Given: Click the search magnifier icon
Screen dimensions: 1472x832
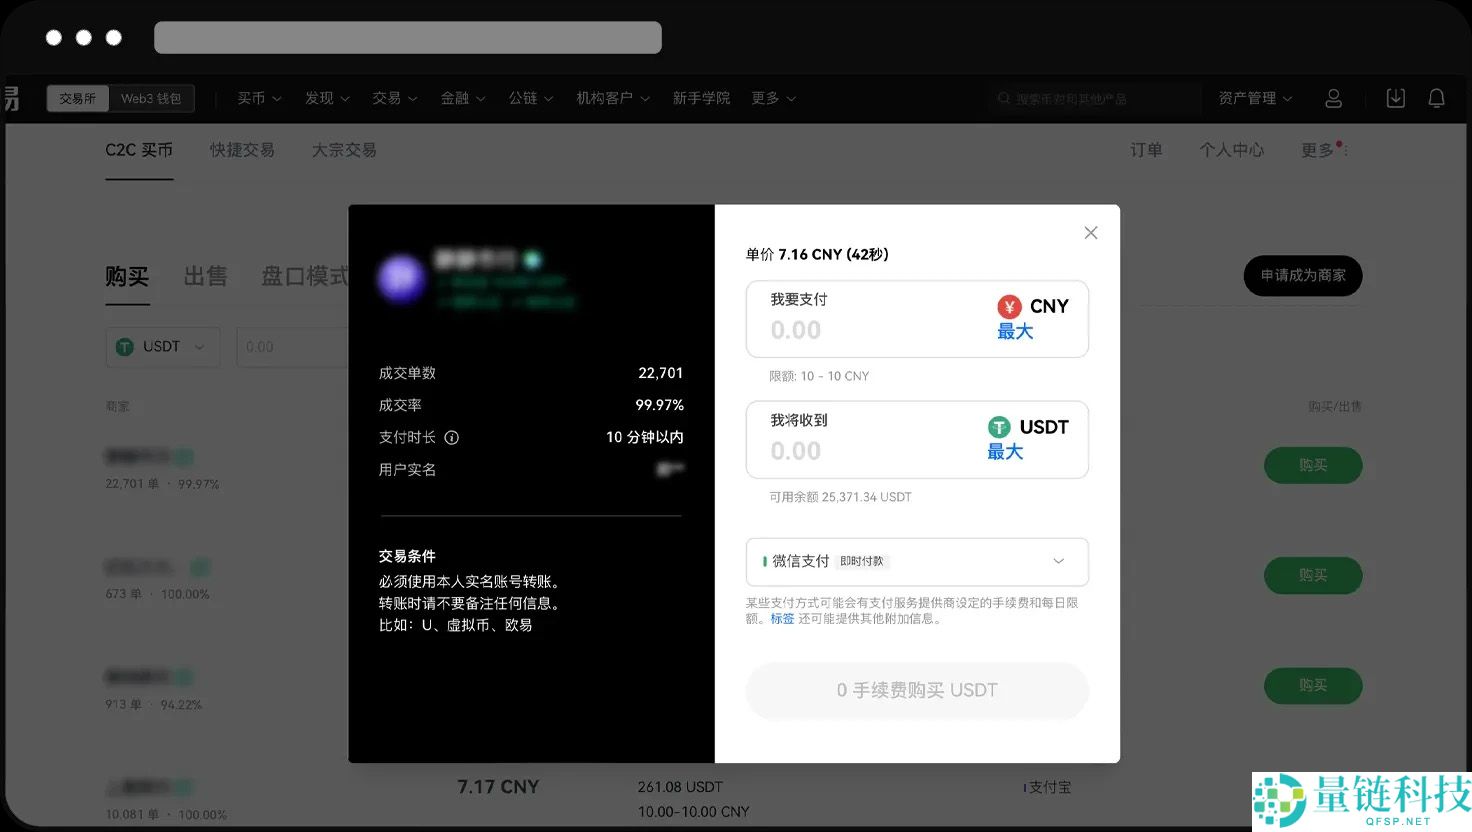Looking at the screenshot, I should click(x=1003, y=98).
